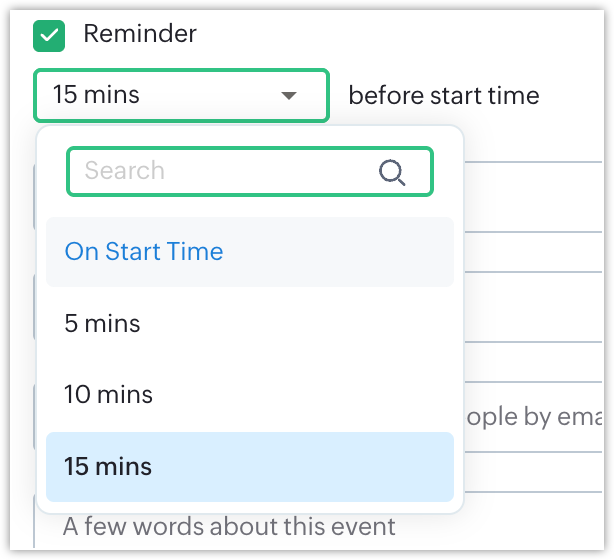Click the reminder time combo box showing 15 mins
This screenshot has height=560, width=614.
point(181,96)
